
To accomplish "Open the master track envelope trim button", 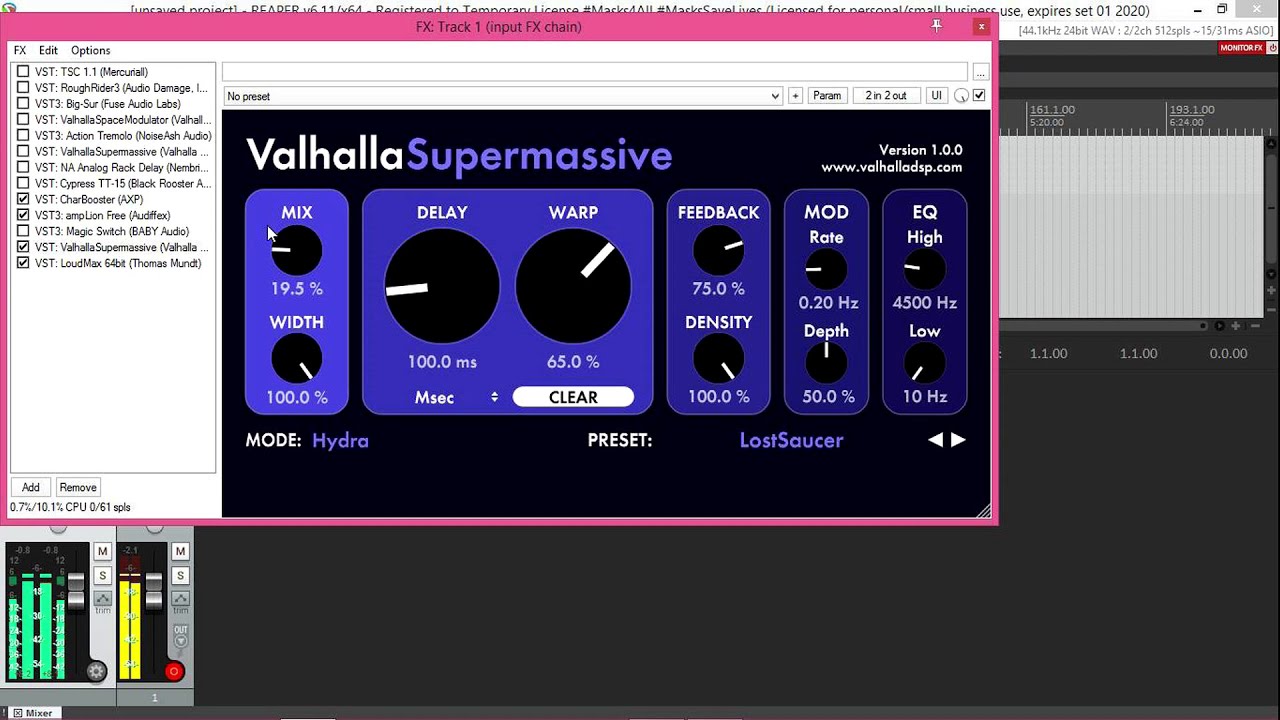I will (x=102, y=599).
